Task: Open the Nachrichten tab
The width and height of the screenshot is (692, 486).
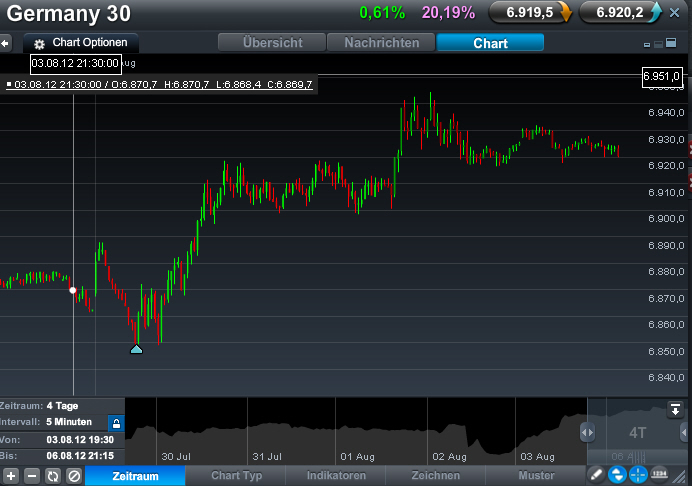Action: (x=381, y=43)
